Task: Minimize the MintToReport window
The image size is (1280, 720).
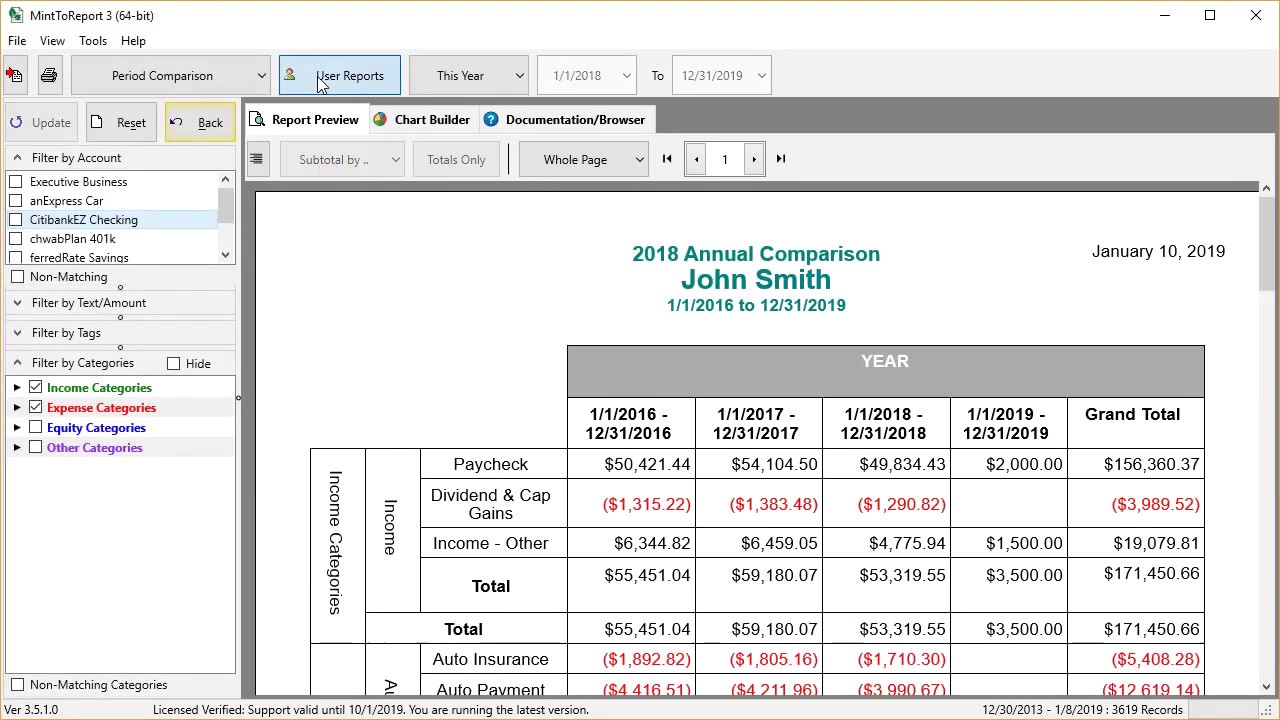Action: (1165, 15)
